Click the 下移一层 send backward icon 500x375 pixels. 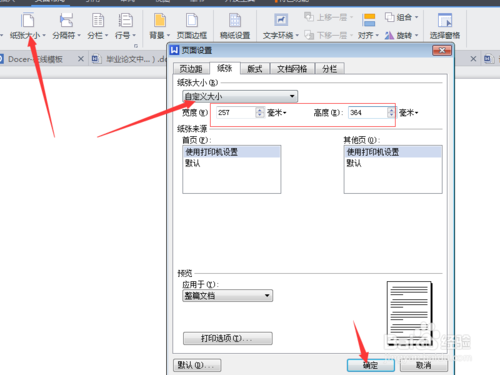(309, 35)
